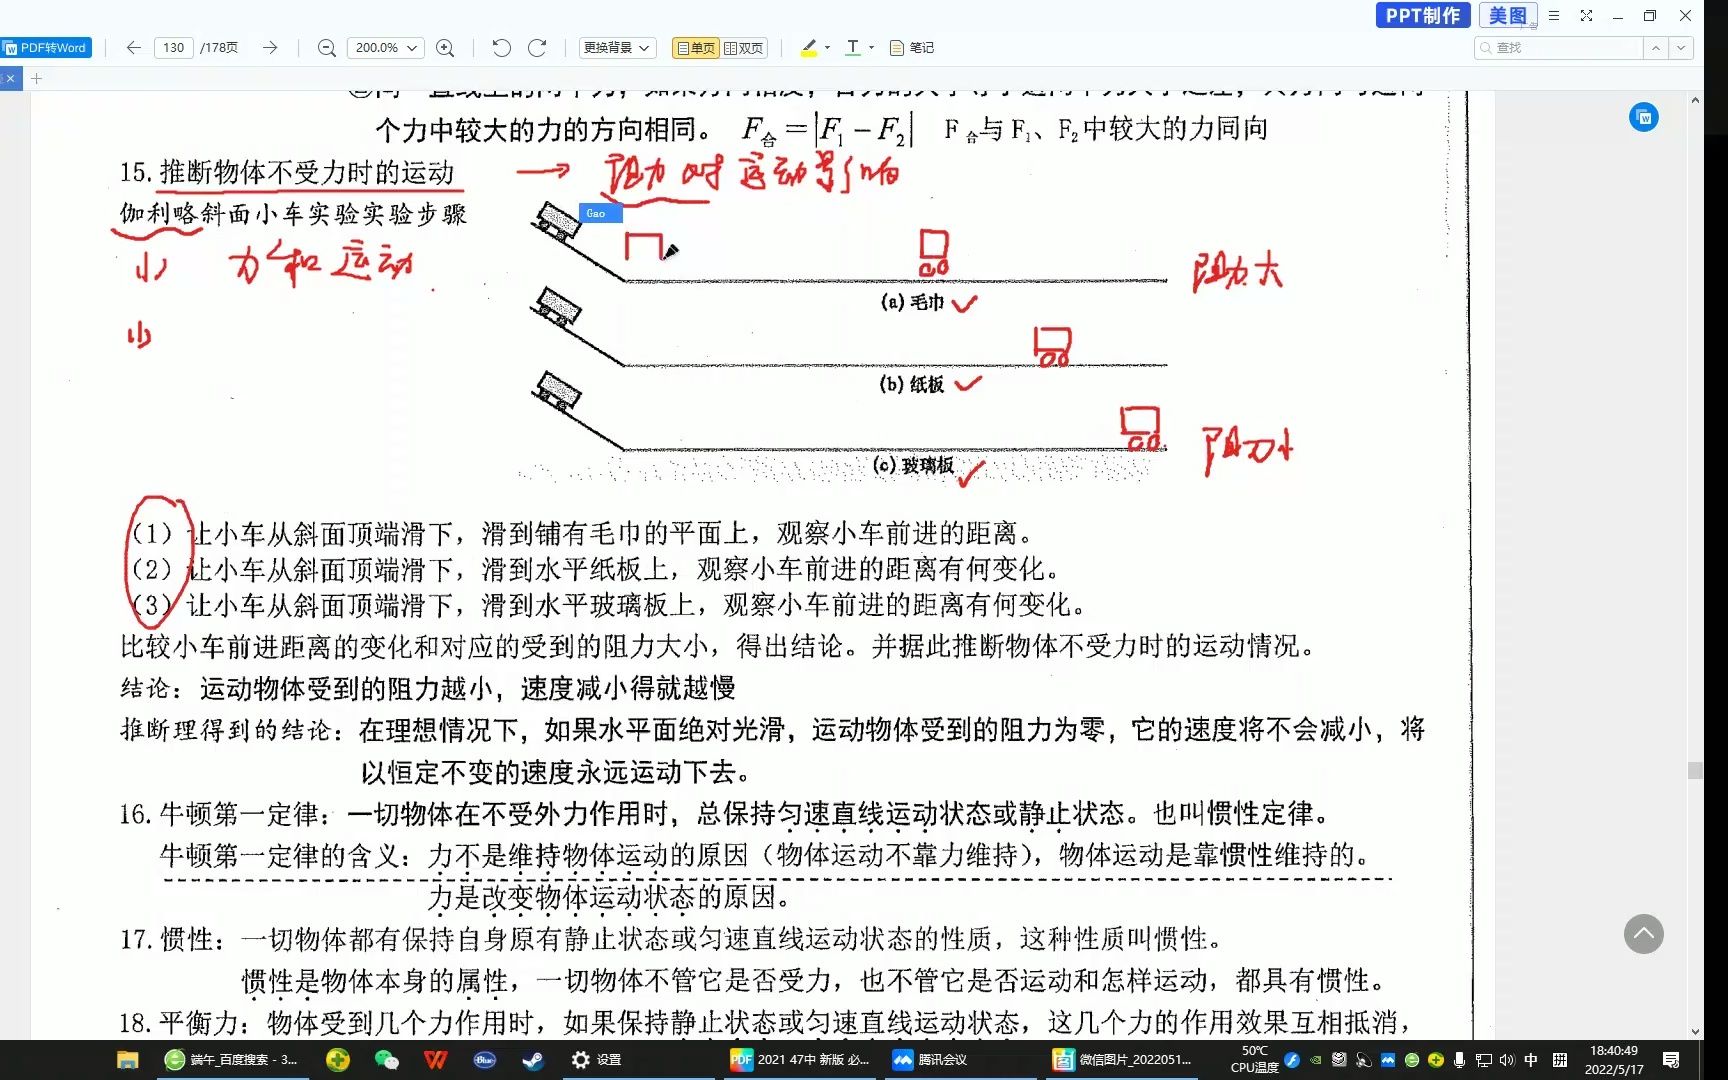
Task: Zoom out with the minus magnifier
Action: click(326, 48)
